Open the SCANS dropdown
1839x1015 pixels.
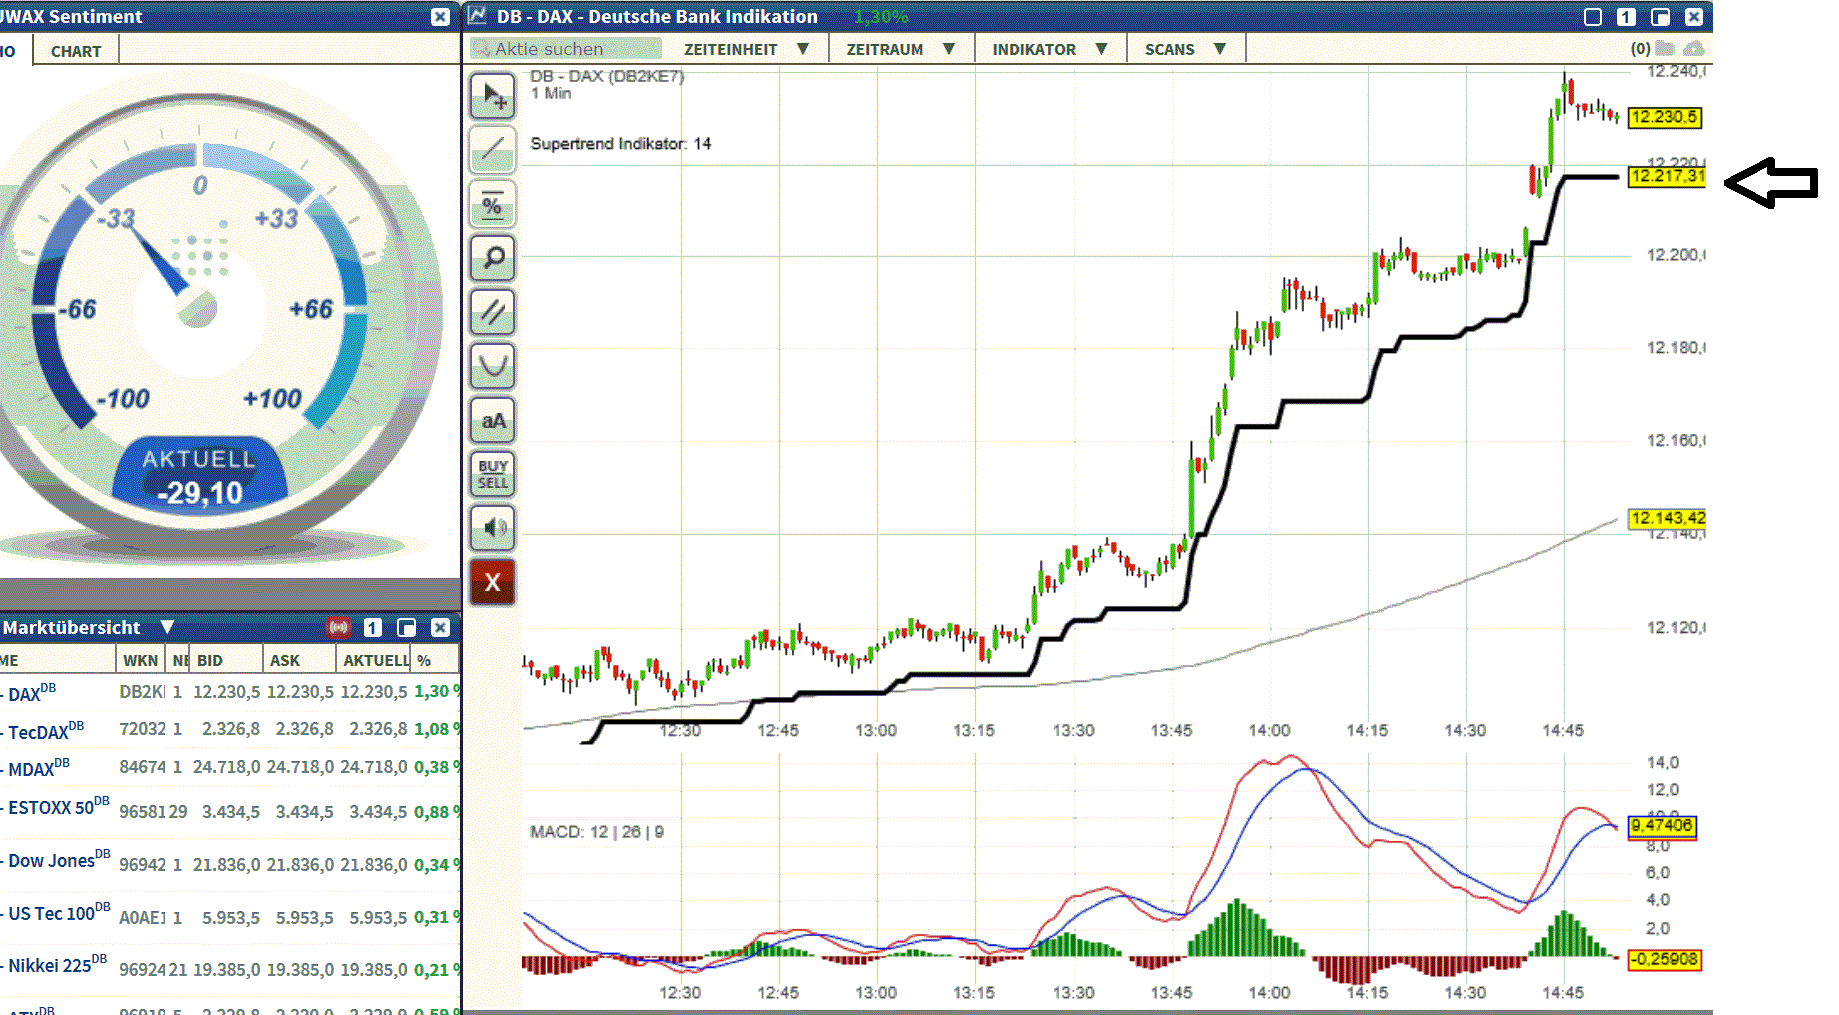click(x=1185, y=48)
